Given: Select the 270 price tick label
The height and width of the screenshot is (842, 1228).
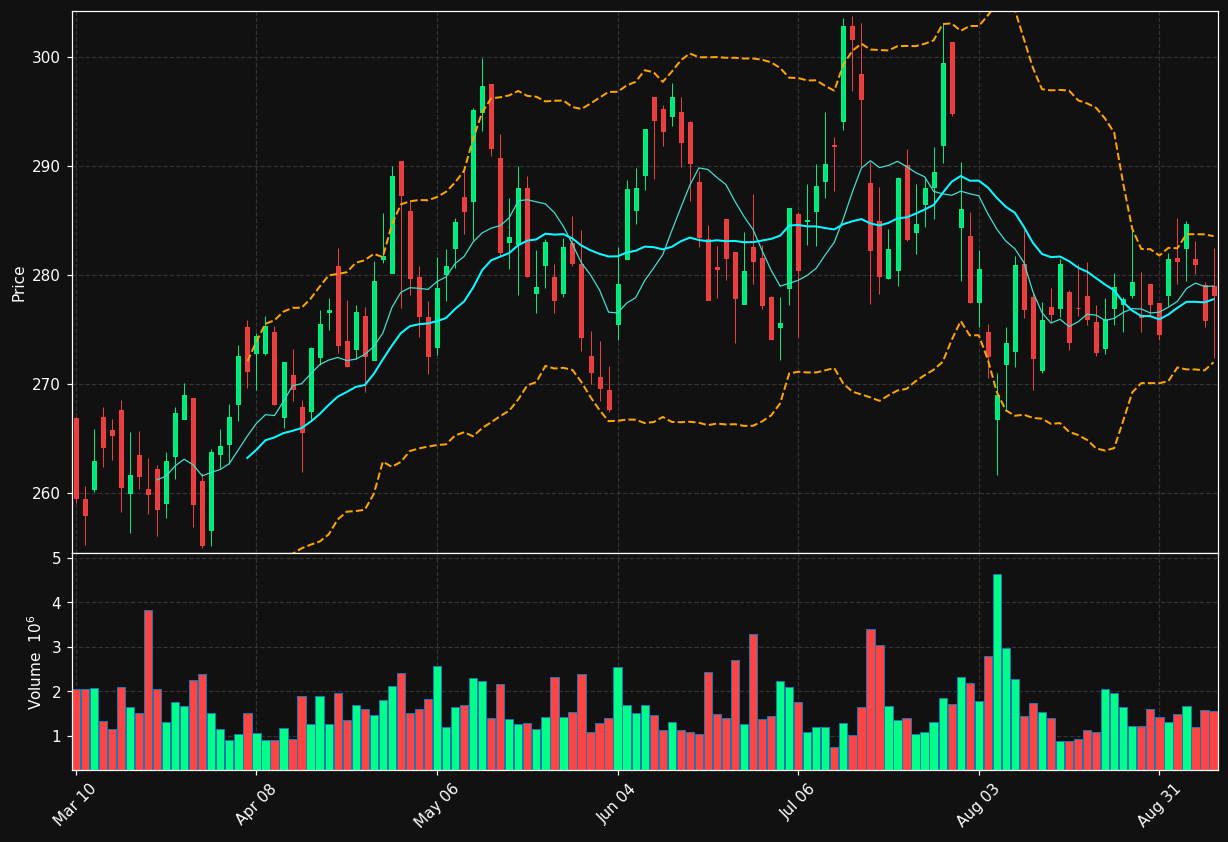Looking at the screenshot, I should click(45, 385).
